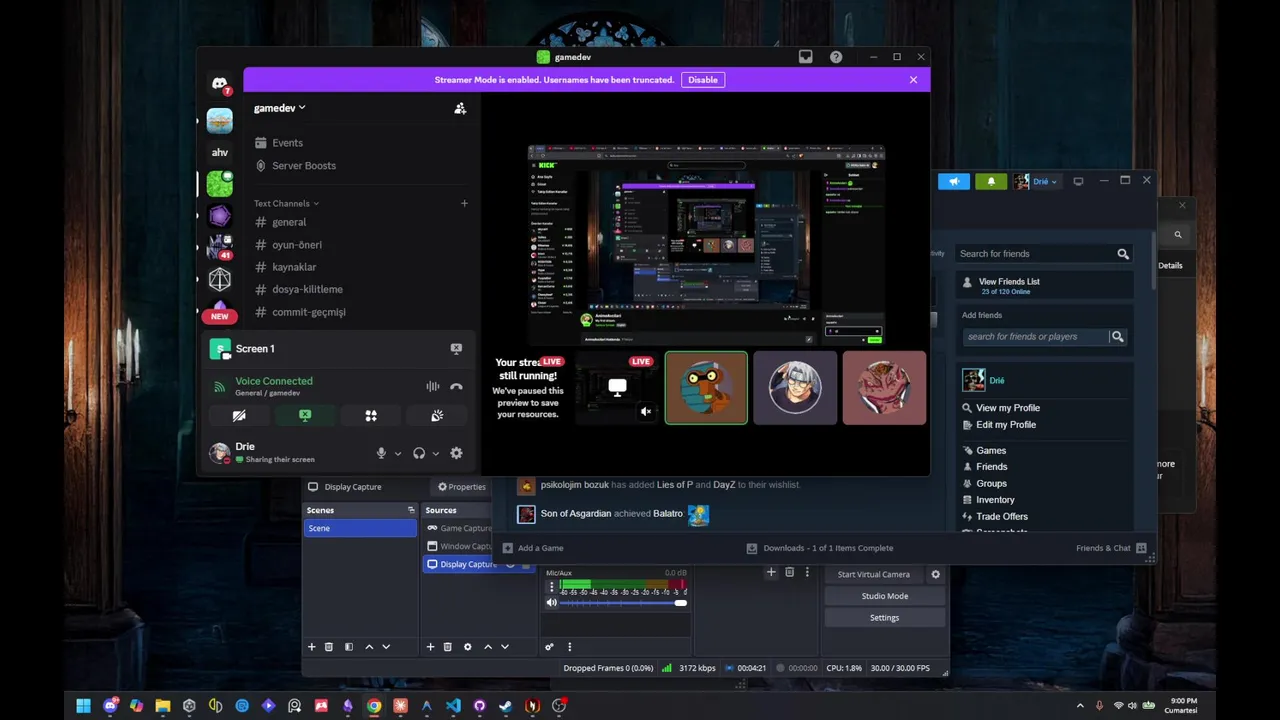Select the grey-haired avatar participant tile
Viewport: 1280px width, 720px height.
click(795, 388)
